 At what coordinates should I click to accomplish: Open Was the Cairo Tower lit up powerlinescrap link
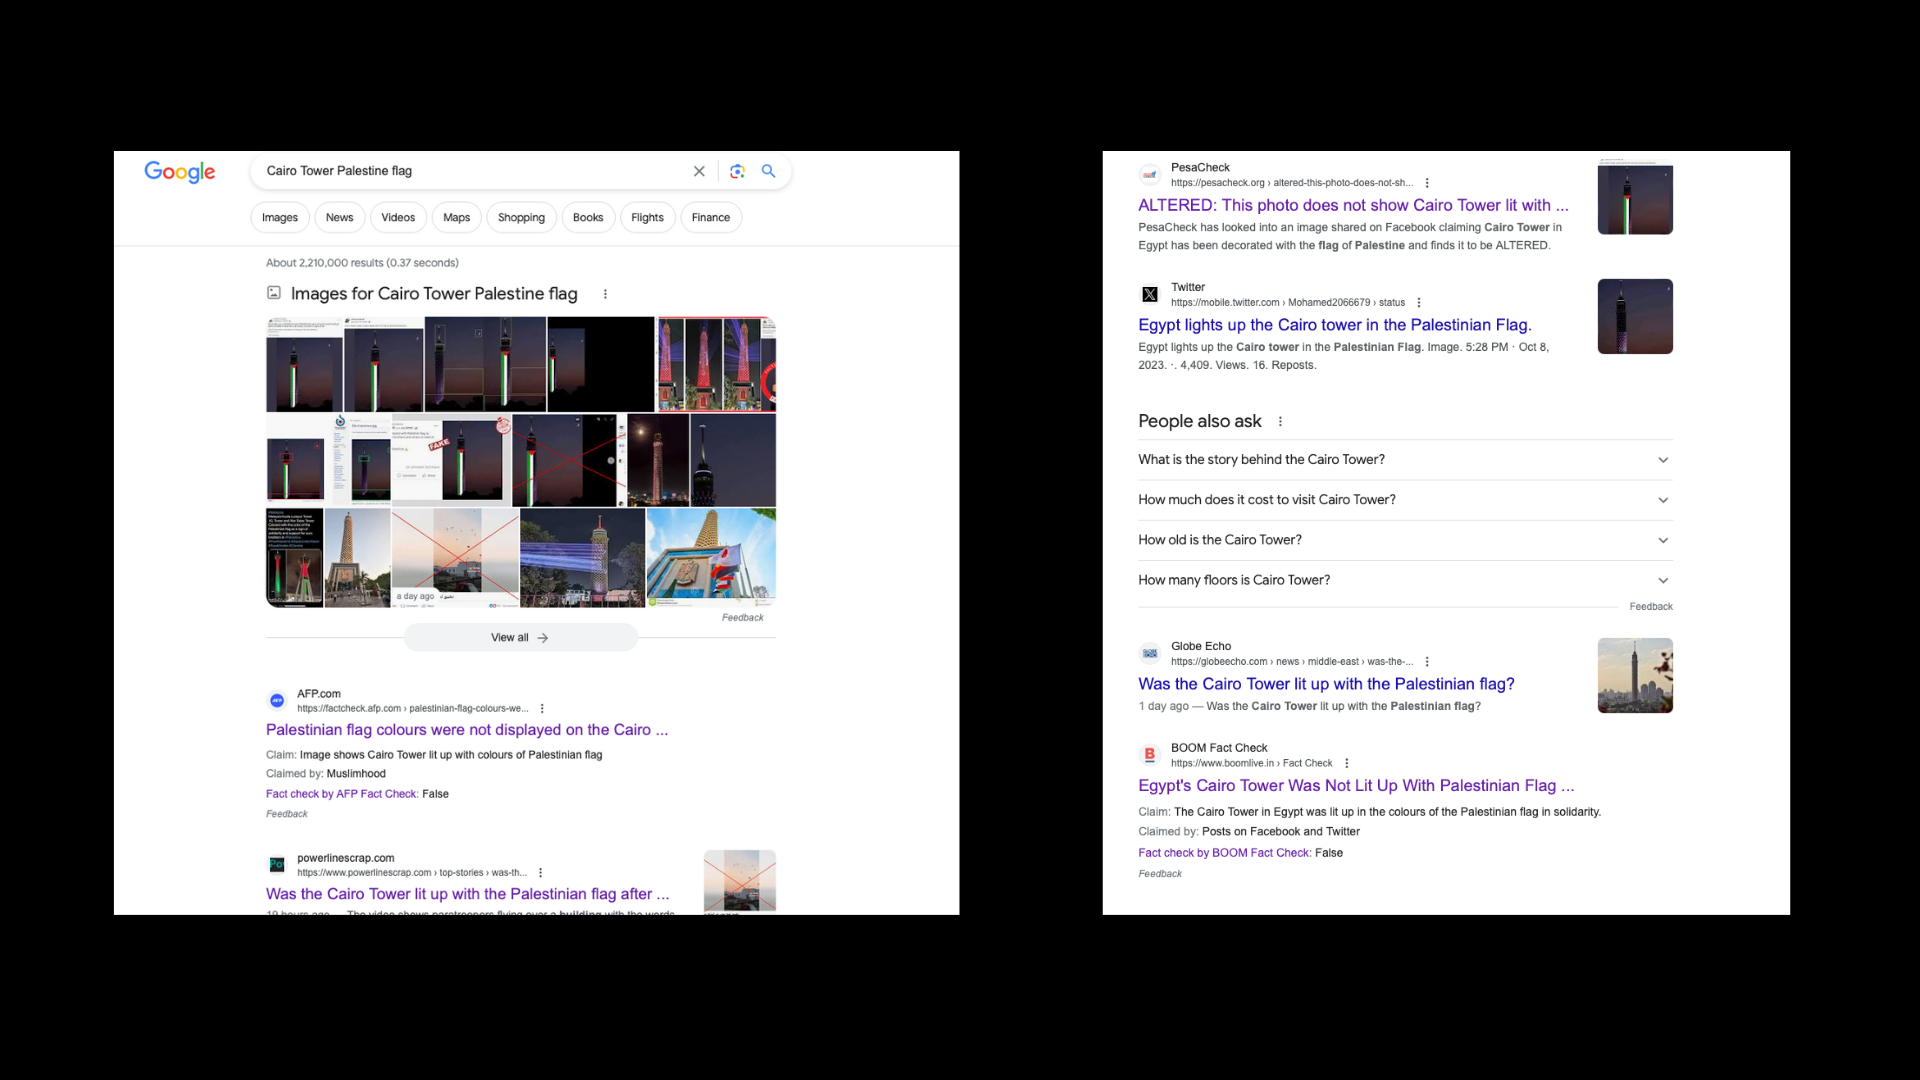(x=467, y=894)
